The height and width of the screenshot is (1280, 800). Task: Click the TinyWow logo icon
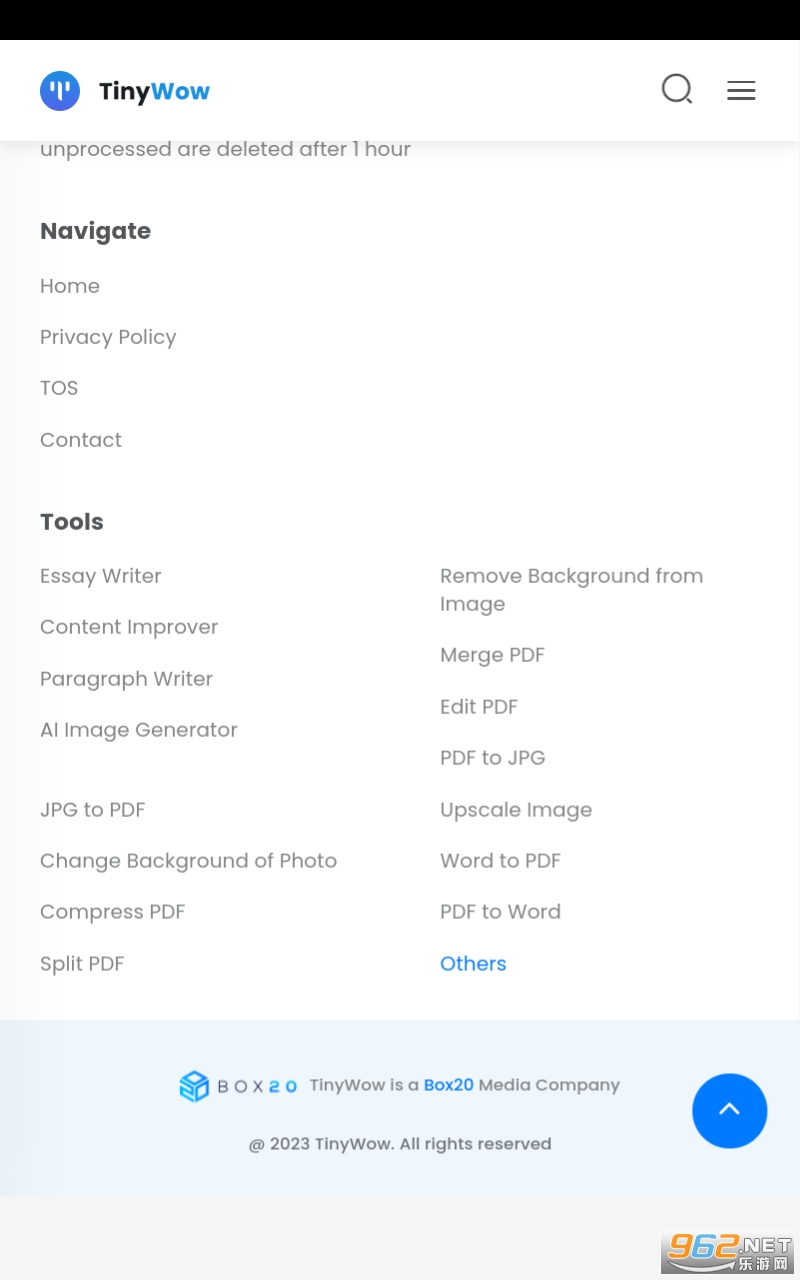[60, 91]
